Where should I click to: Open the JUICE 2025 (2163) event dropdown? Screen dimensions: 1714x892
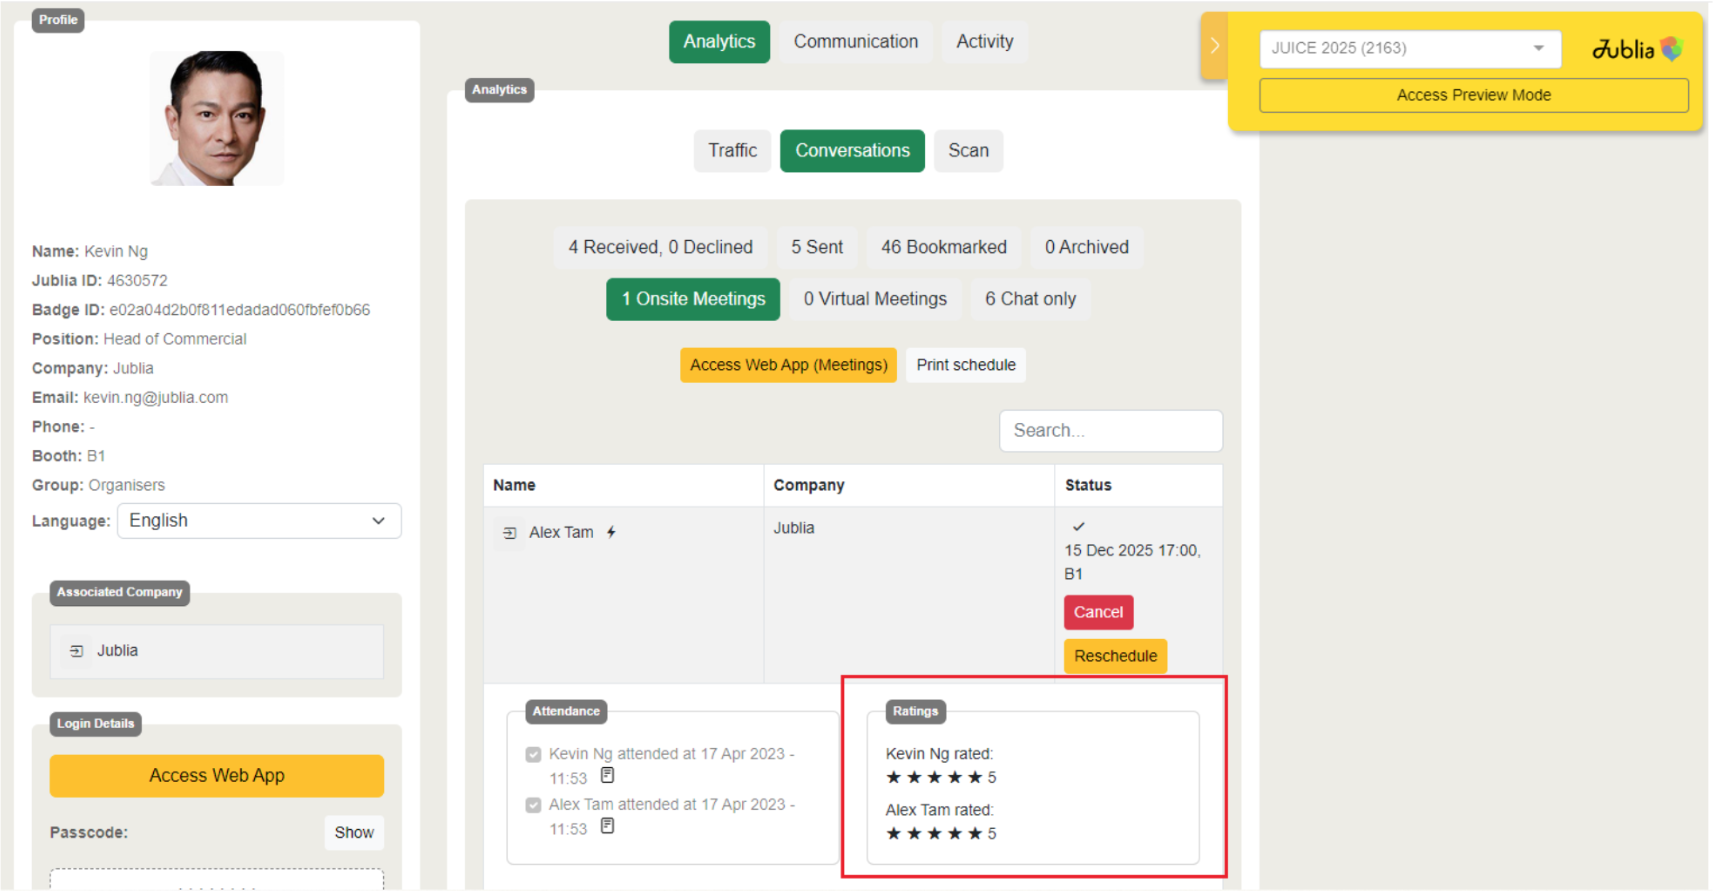1410,48
